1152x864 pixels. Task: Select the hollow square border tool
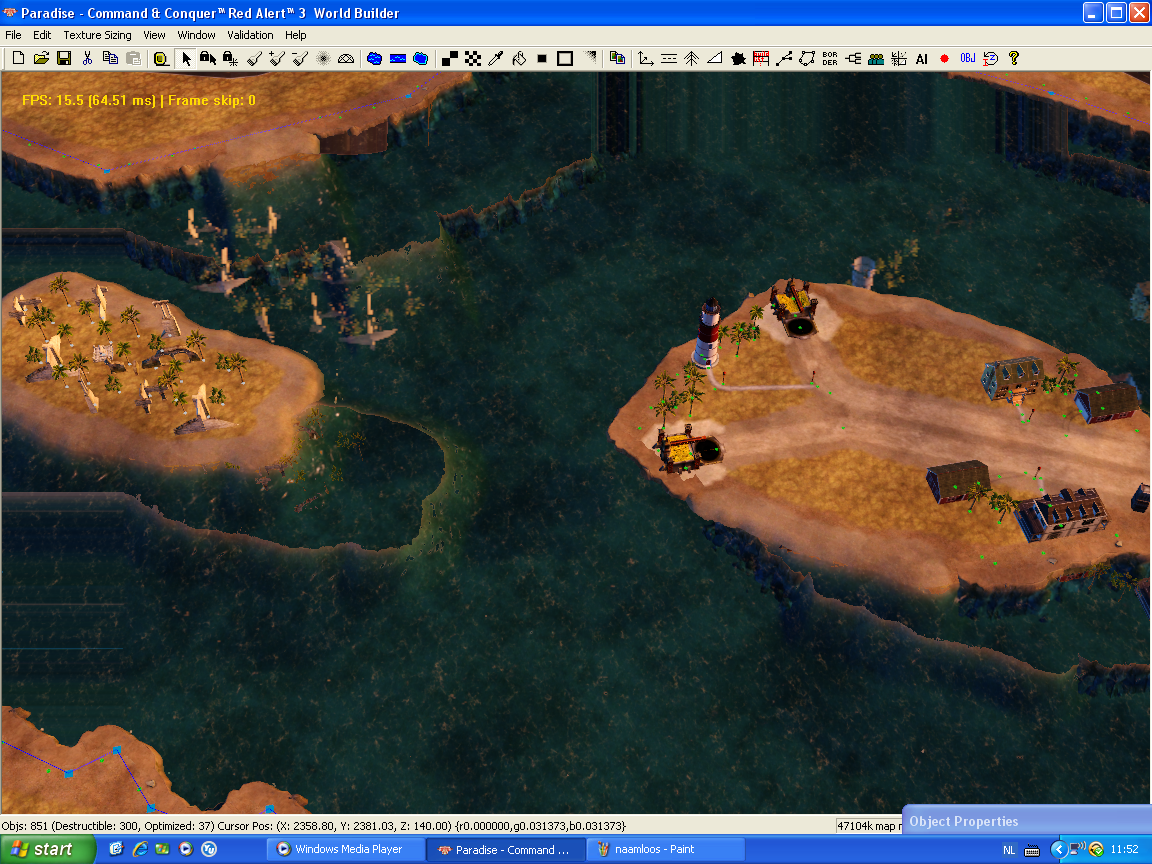tap(565, 58)
